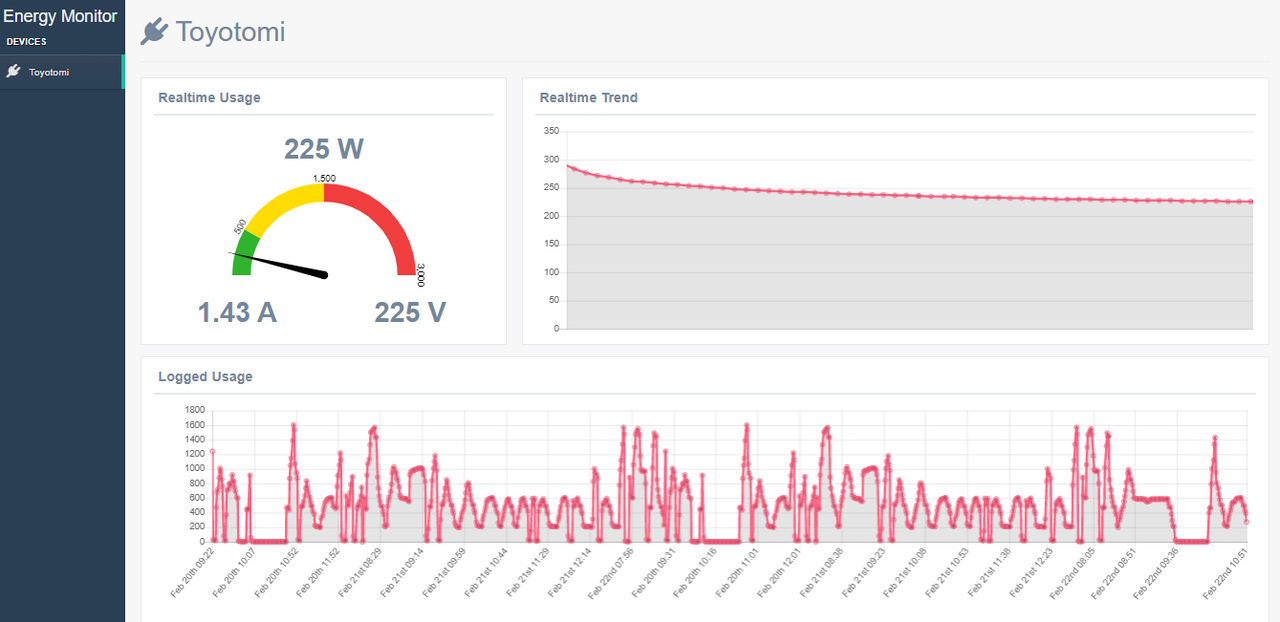Click the final hollow point on Logged Usage
The image size is (1280, 622).
point(1246,522)
